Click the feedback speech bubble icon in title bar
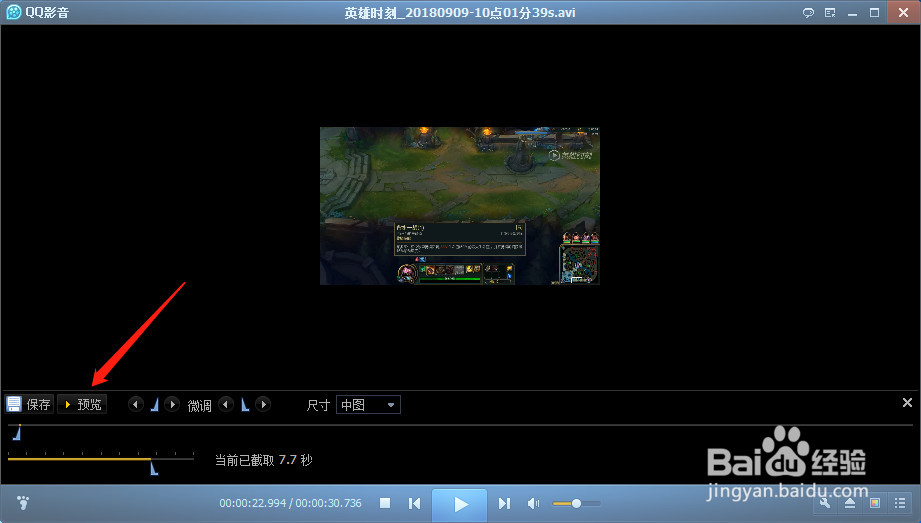The image size is (921, 523). point(808,12)
